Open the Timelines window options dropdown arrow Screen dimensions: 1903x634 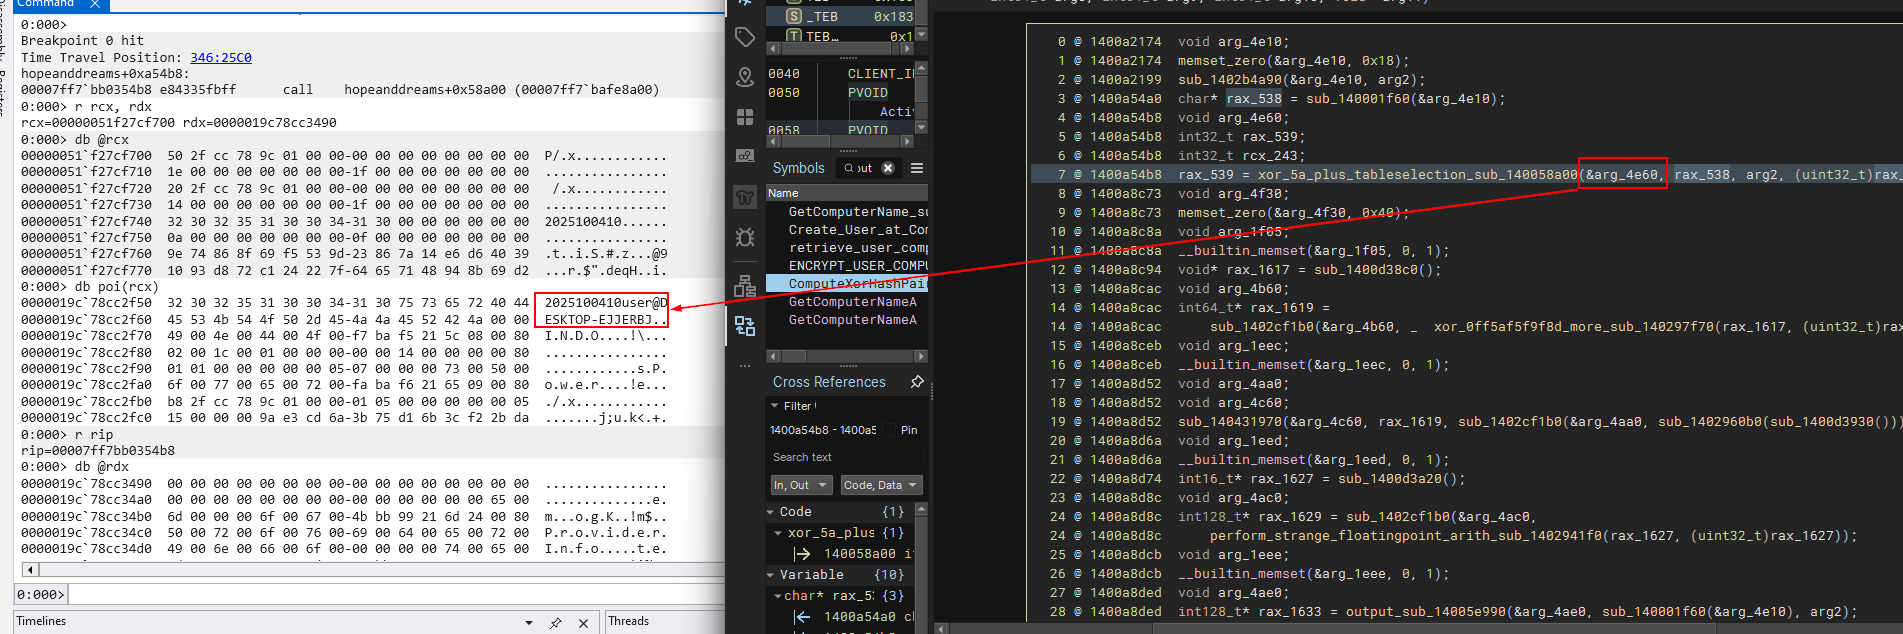click(529, 623)
